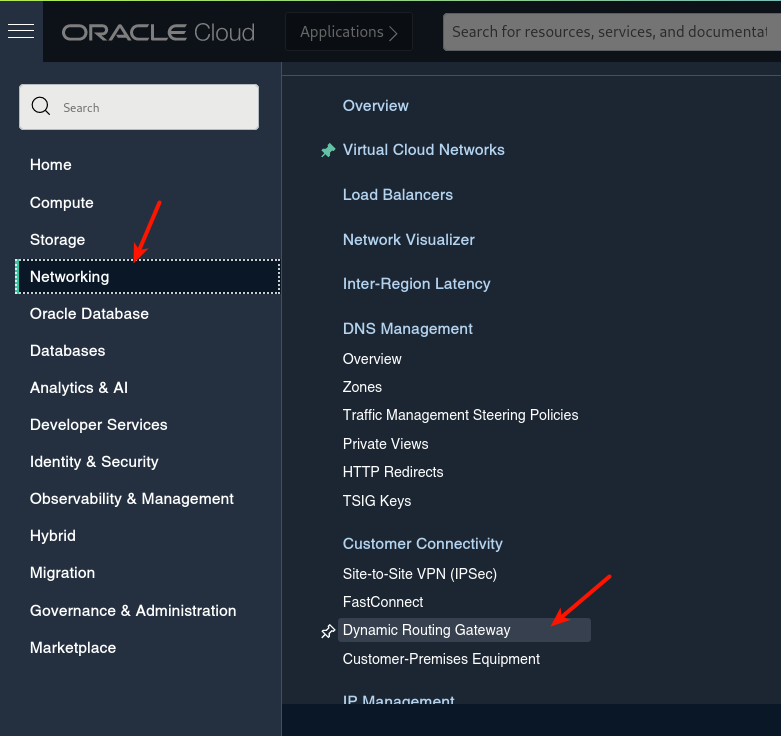This screenshot has height=736, width=781.
Task: Go to Site-to-Site VPN (IPSec)
Action: 420,574
